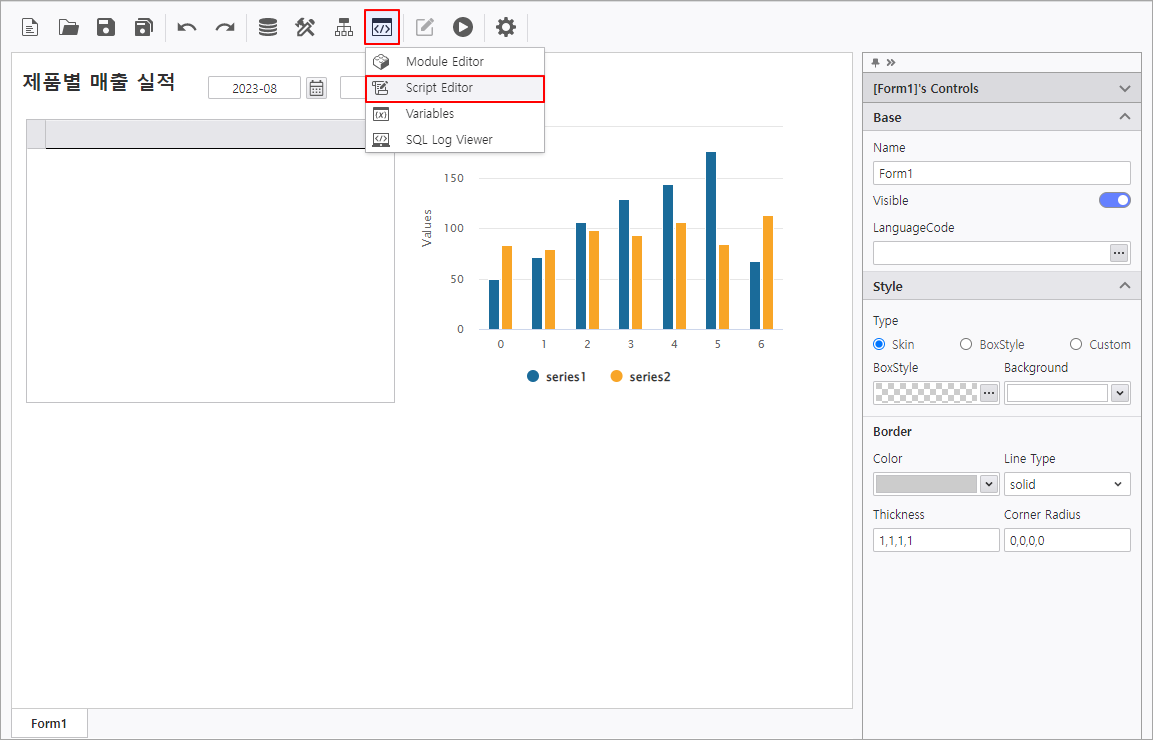Image resolution: width=1153 pixels, height=740 pixels.
Task: Click the New document icon
Action: [x=30, y=28]
